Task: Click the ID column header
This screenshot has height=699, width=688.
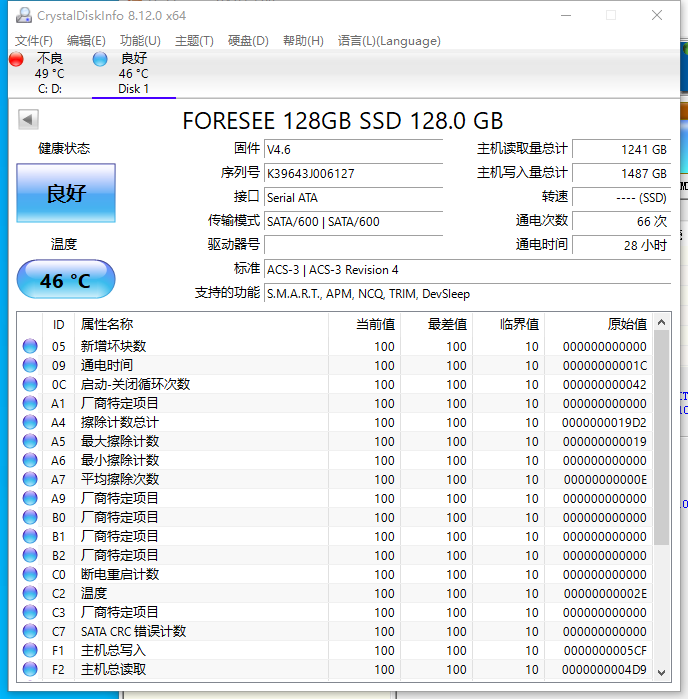Action: click(x=58, y=324)
